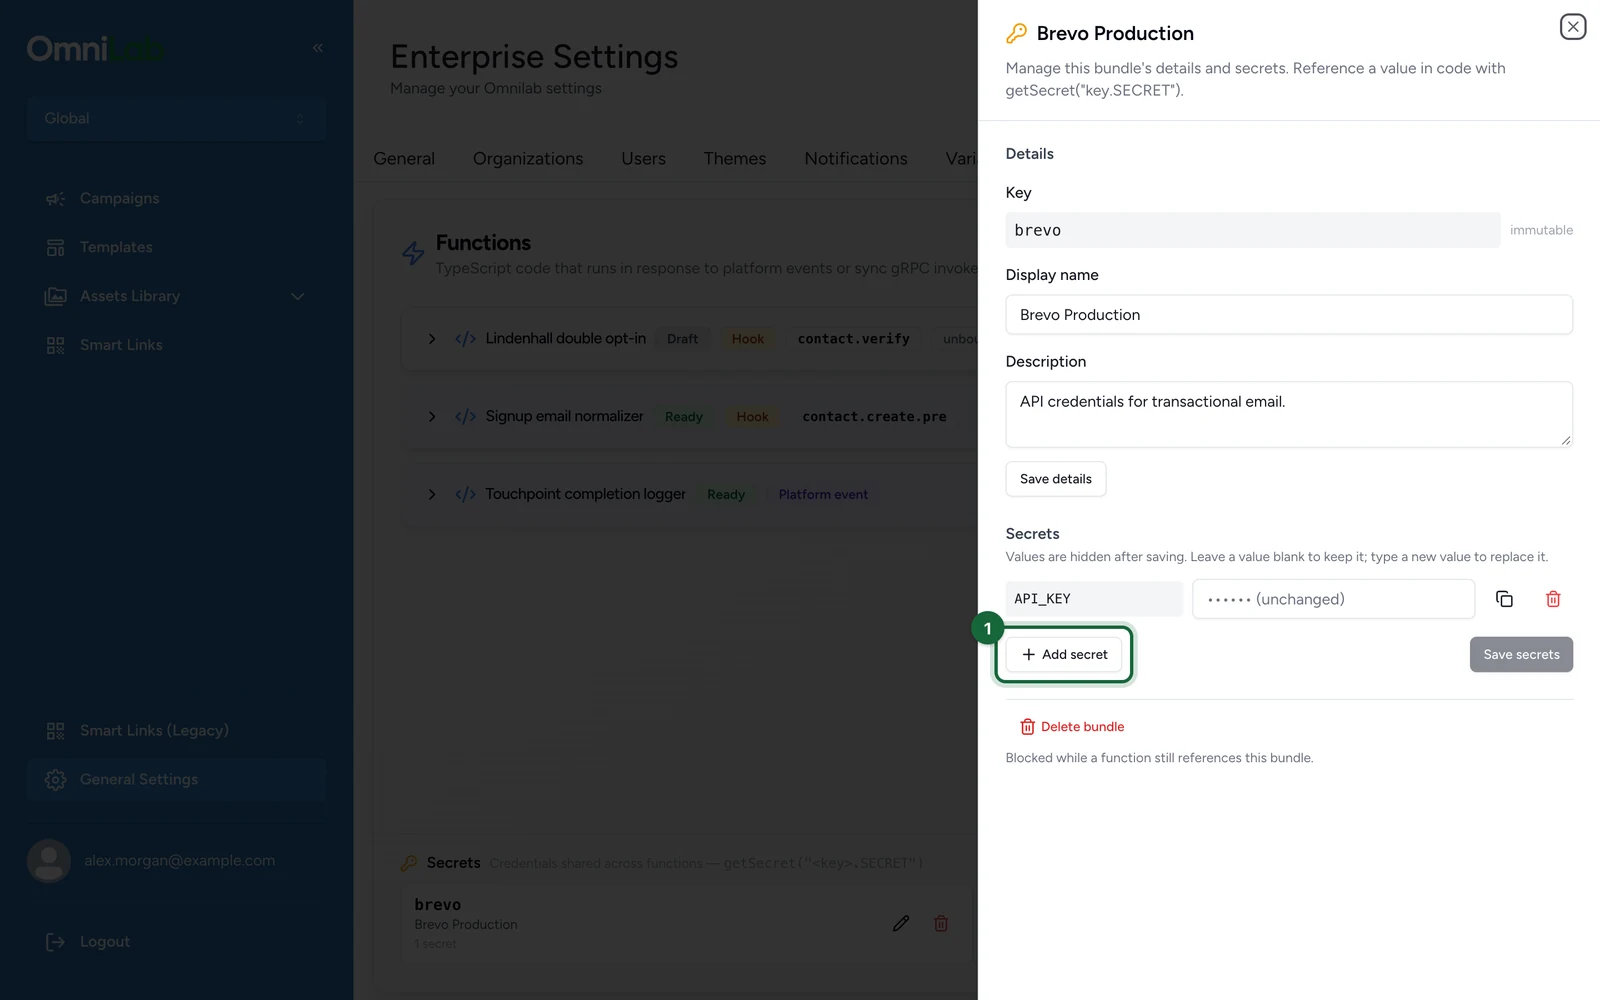Click the API_KEY secret name field

click(1094, 599)
